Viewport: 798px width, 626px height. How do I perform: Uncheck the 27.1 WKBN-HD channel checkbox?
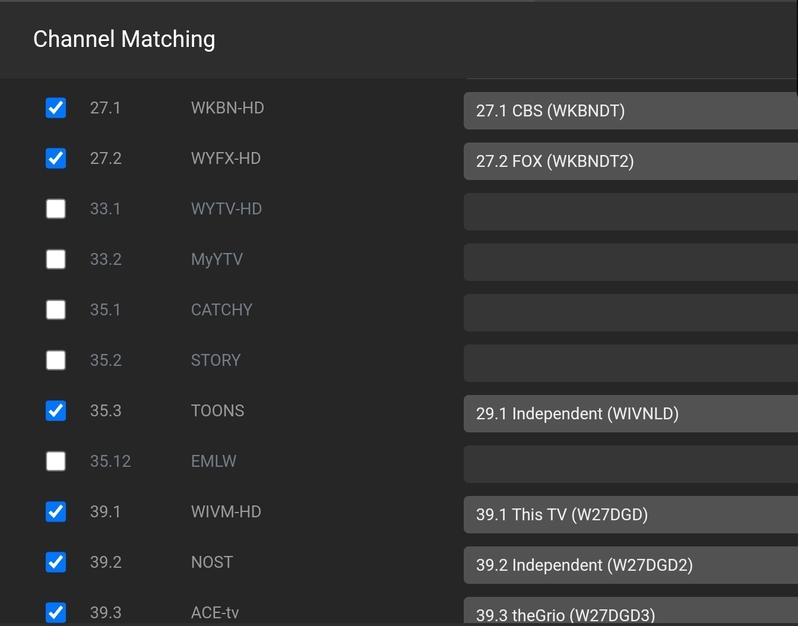pos(56,108)
